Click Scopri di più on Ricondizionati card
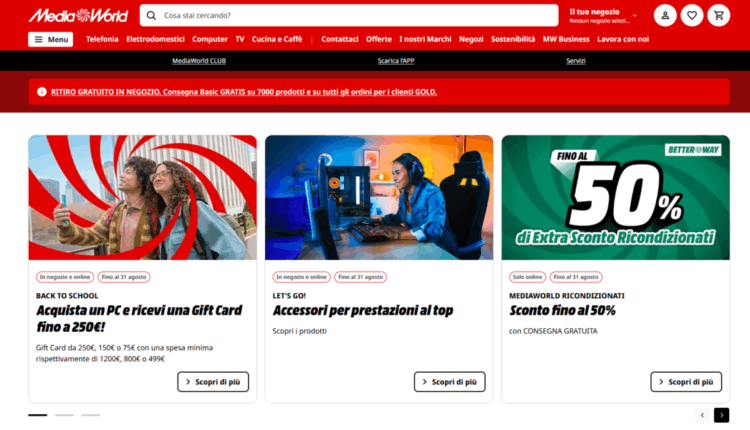Viewport: 750px width, 430px height. point(686,382)
